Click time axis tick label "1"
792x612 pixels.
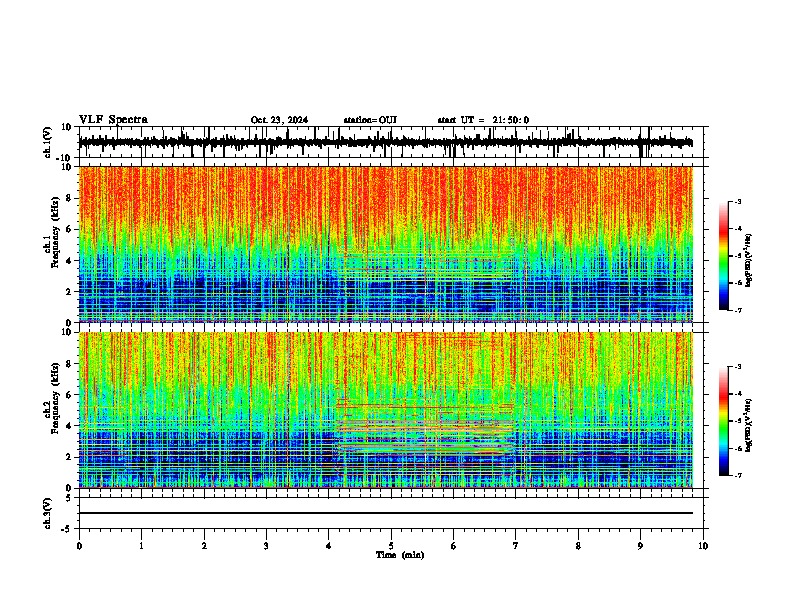[x=141, y=546]
